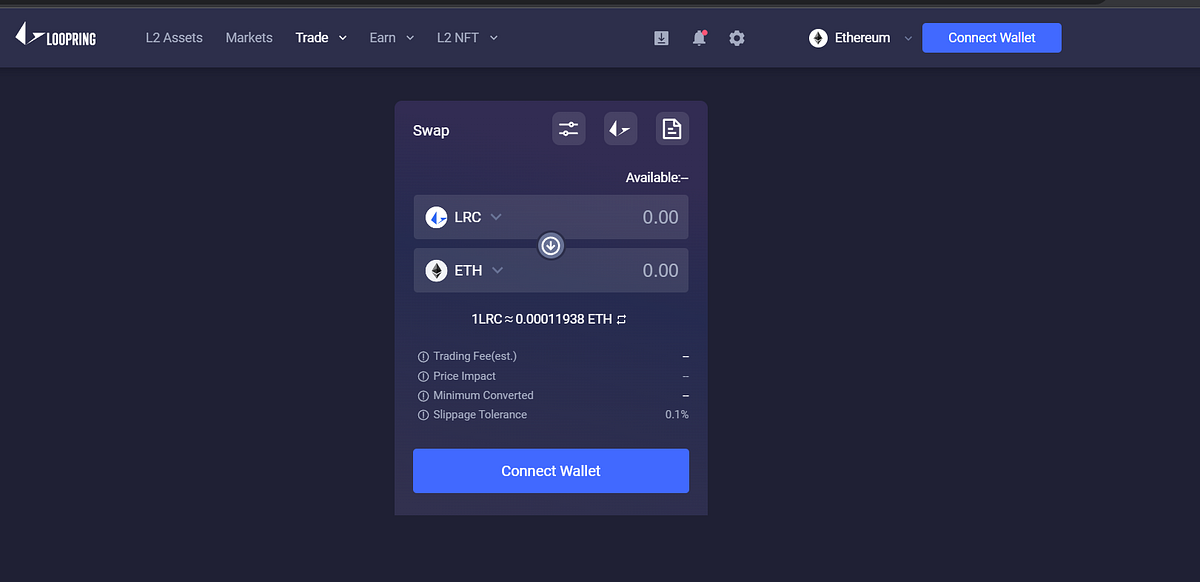Open the ETH token selector
This screenshot has width=1200, height=582.
click(x=464, y=270)
